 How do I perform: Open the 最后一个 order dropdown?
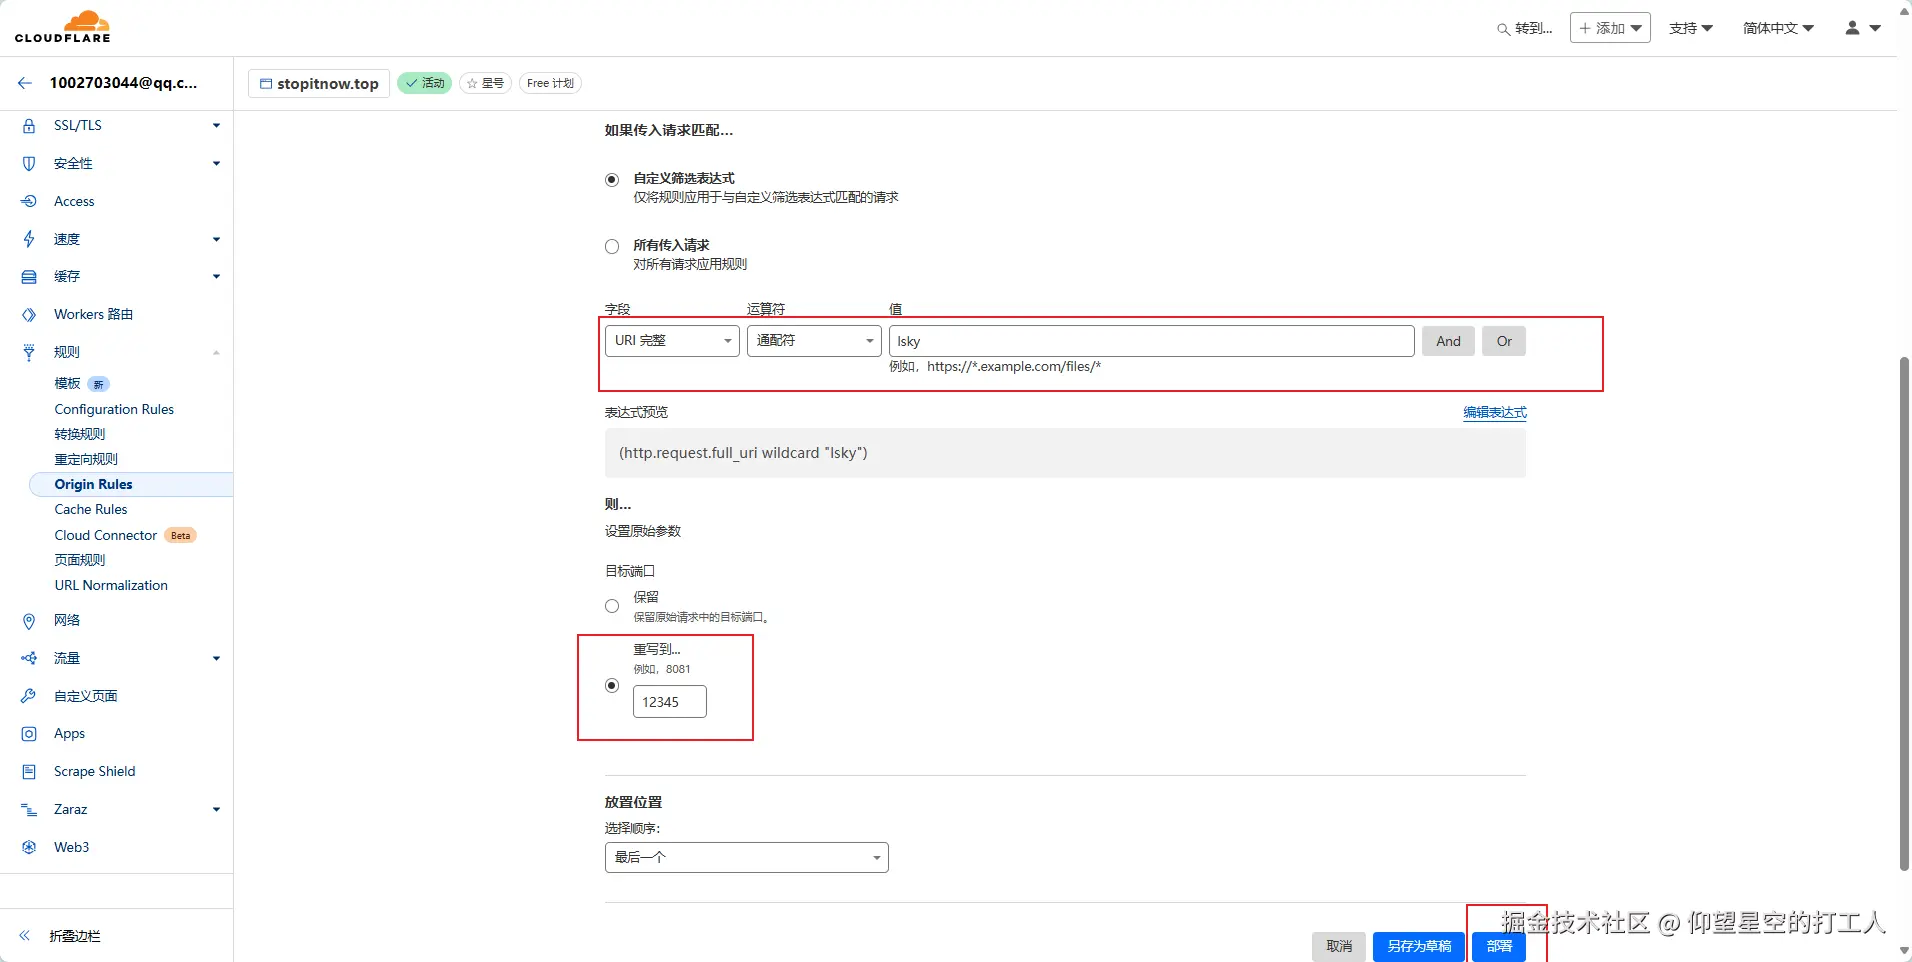click(x=746, y=857)
